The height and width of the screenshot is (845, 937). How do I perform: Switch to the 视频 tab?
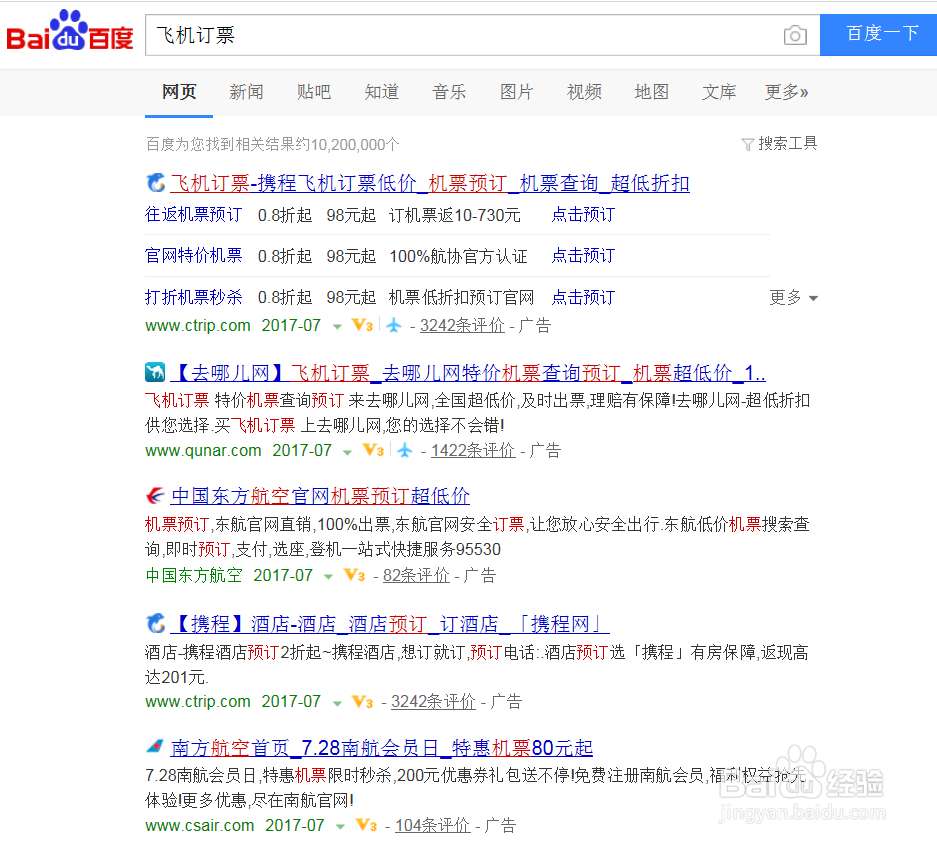pyautogui.click(x=584, y=91)
